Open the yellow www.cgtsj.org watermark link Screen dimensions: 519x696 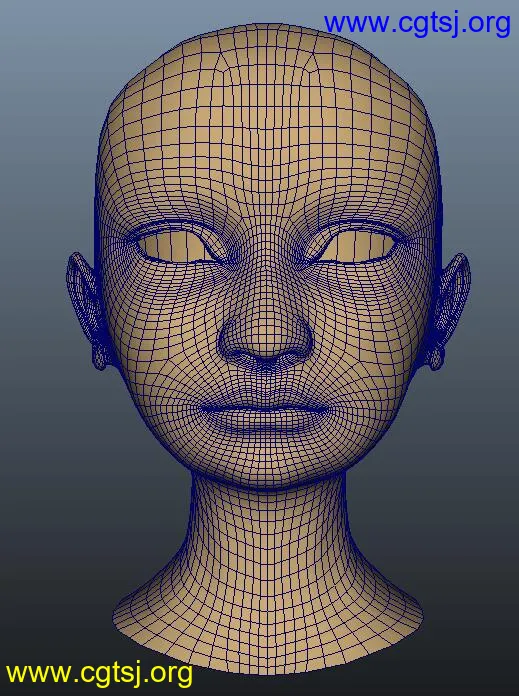pos(99,673)
